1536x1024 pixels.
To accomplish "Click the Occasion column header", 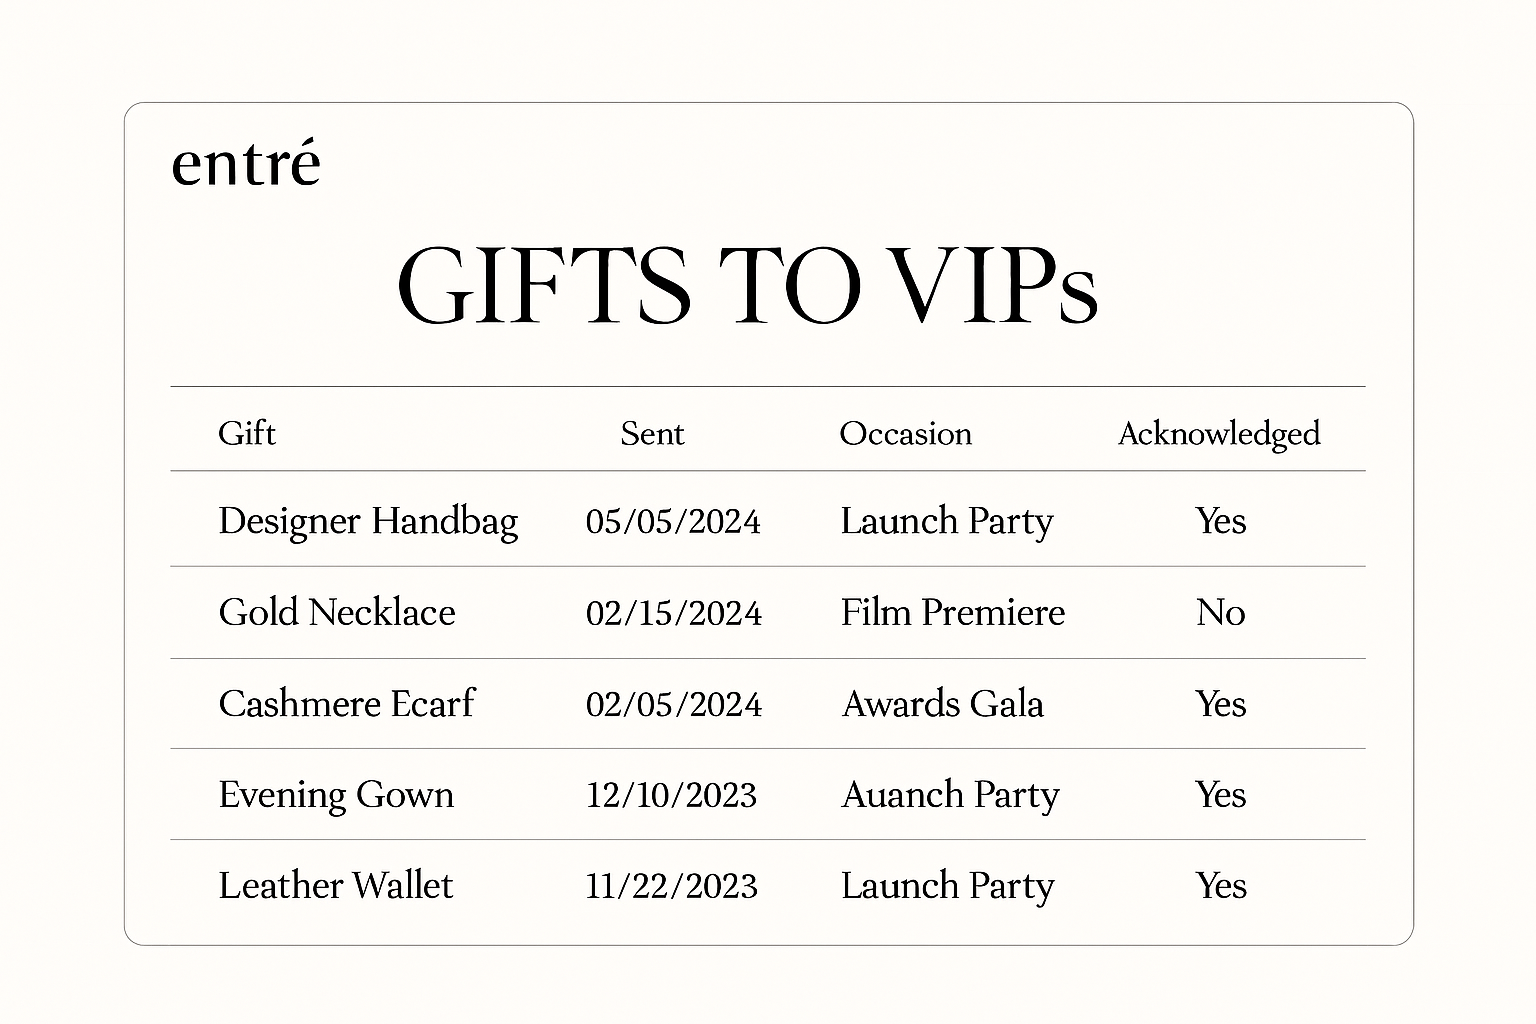I will [905, 433].
